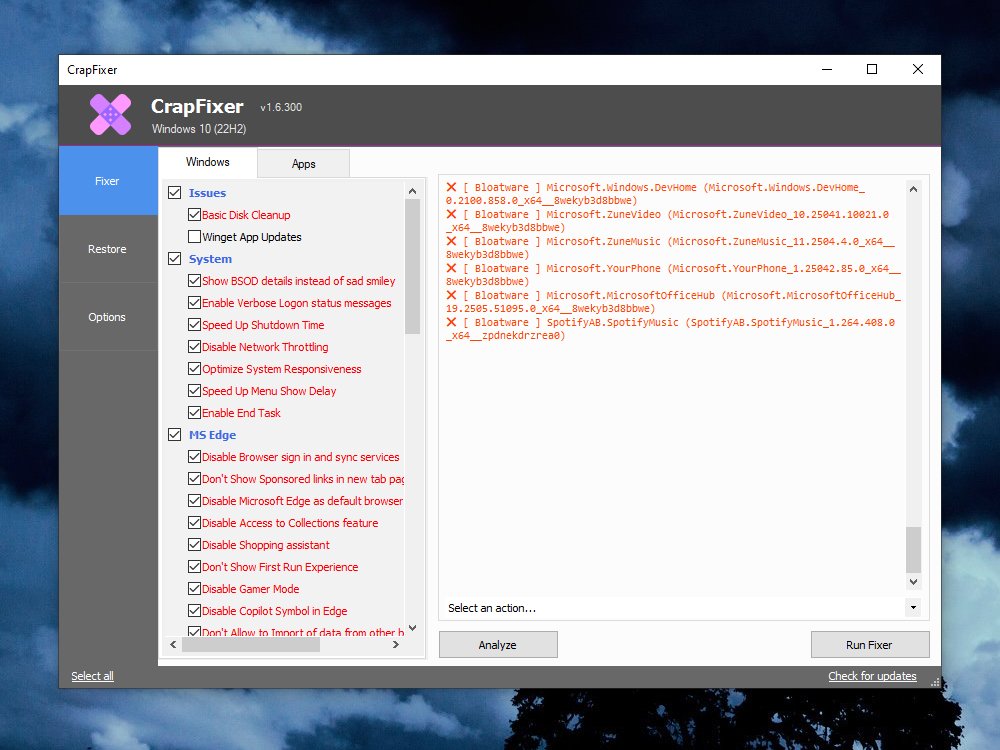Uncheck Disable Microsoft Edge as default browser

[x=195, y=501]
